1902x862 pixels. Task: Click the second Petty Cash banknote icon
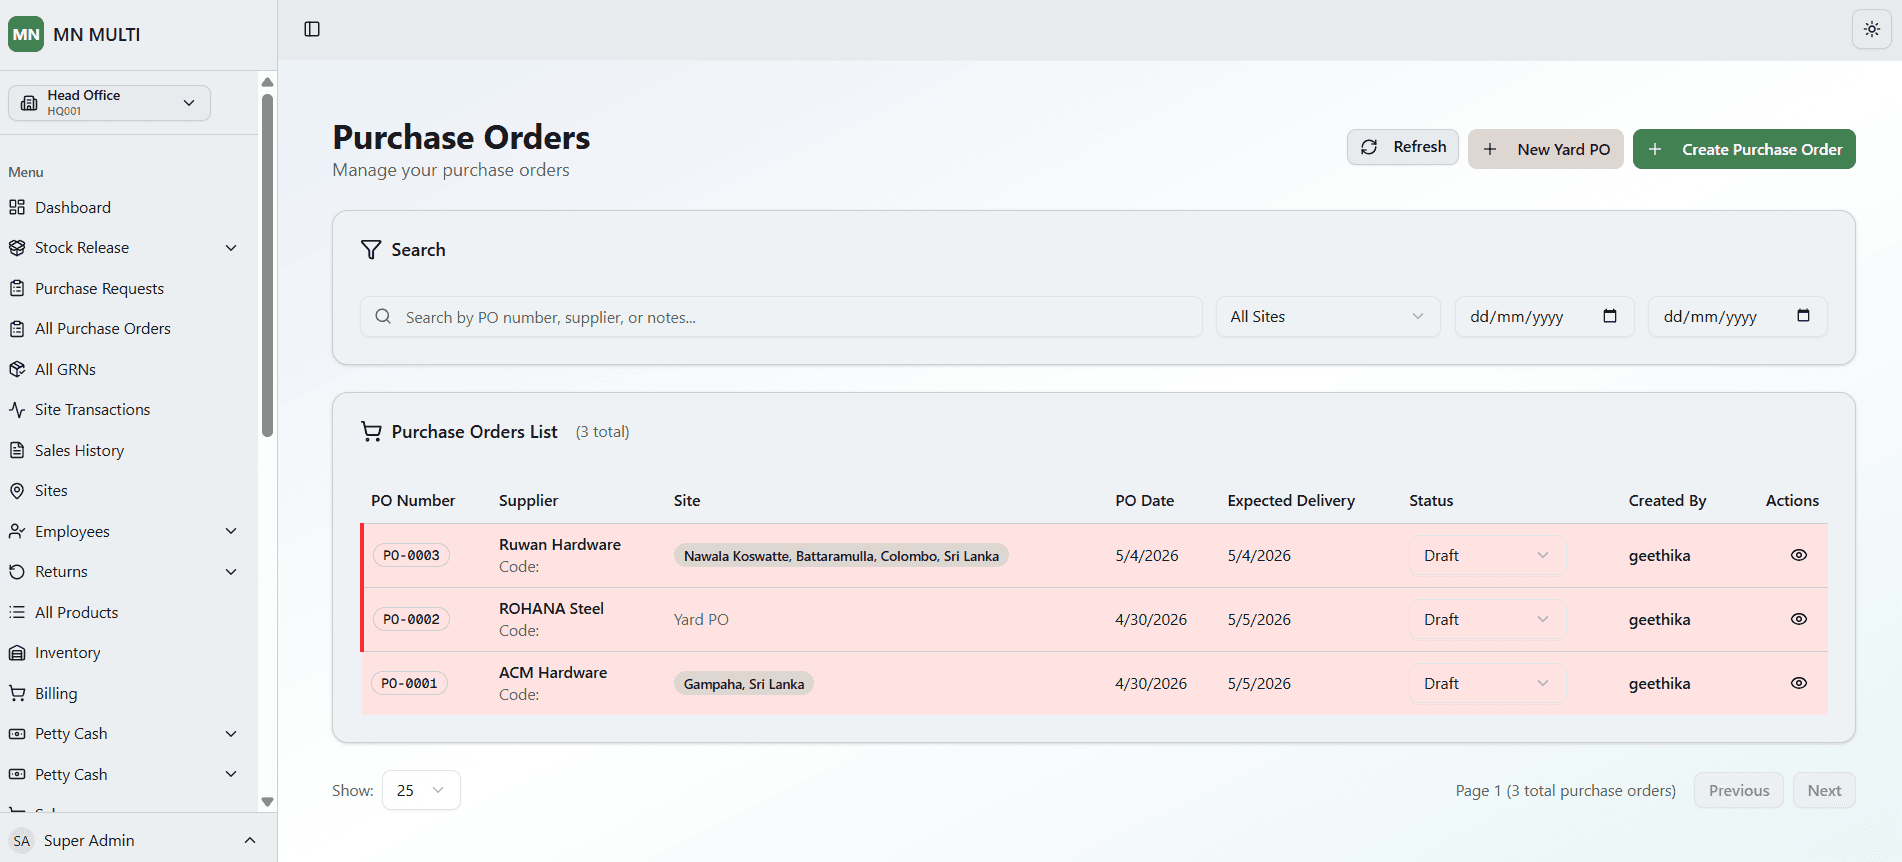click(x=17, y=774)
